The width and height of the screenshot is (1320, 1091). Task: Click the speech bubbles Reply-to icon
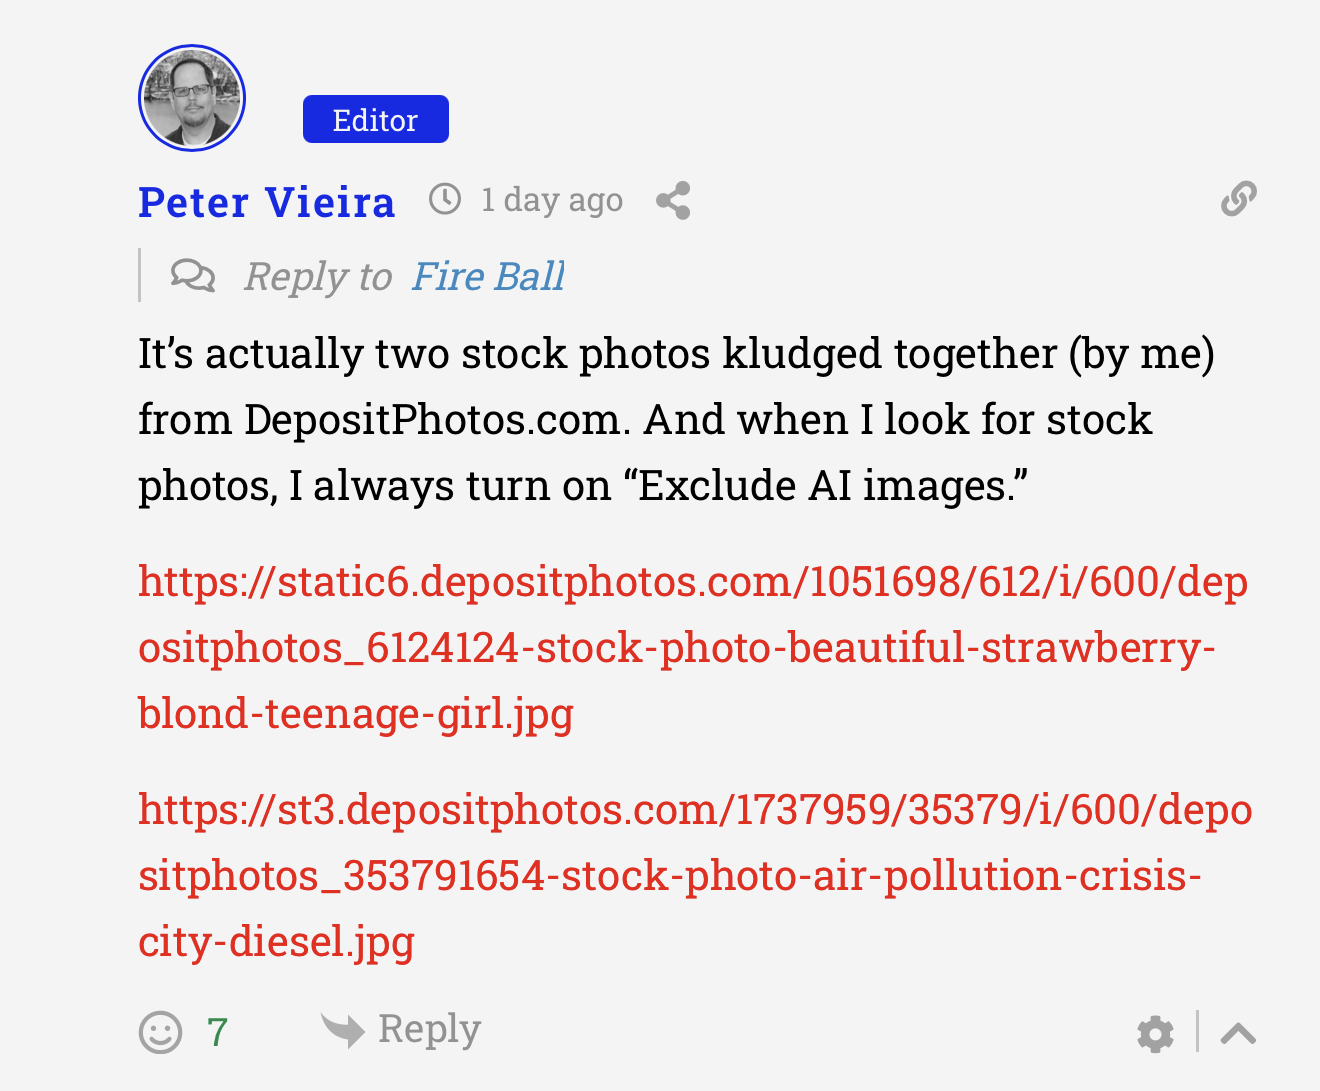[x=192, y=275]
